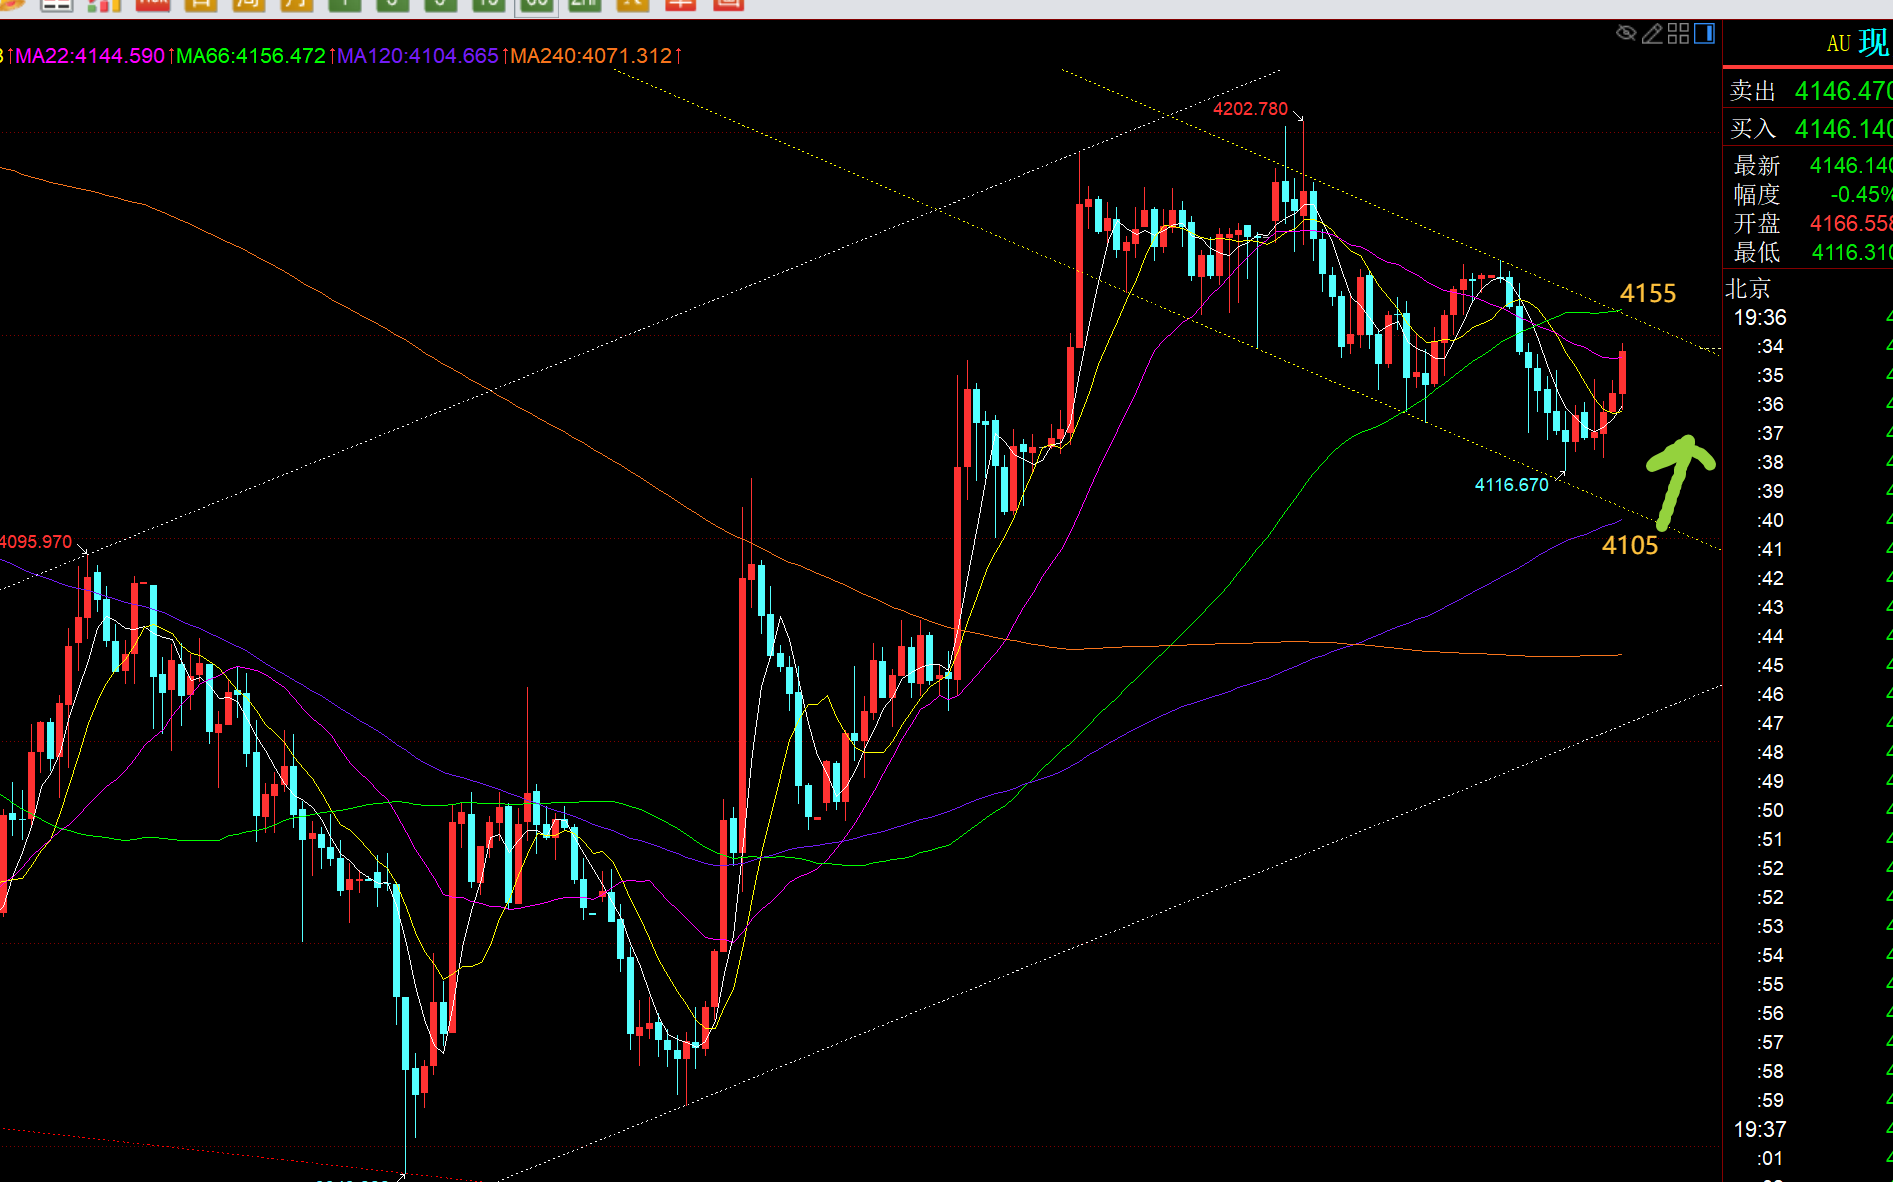Click the 4202.780 high price marker
Viewport: 1893px width, 1182px height.
click(x=1250, y=109)
